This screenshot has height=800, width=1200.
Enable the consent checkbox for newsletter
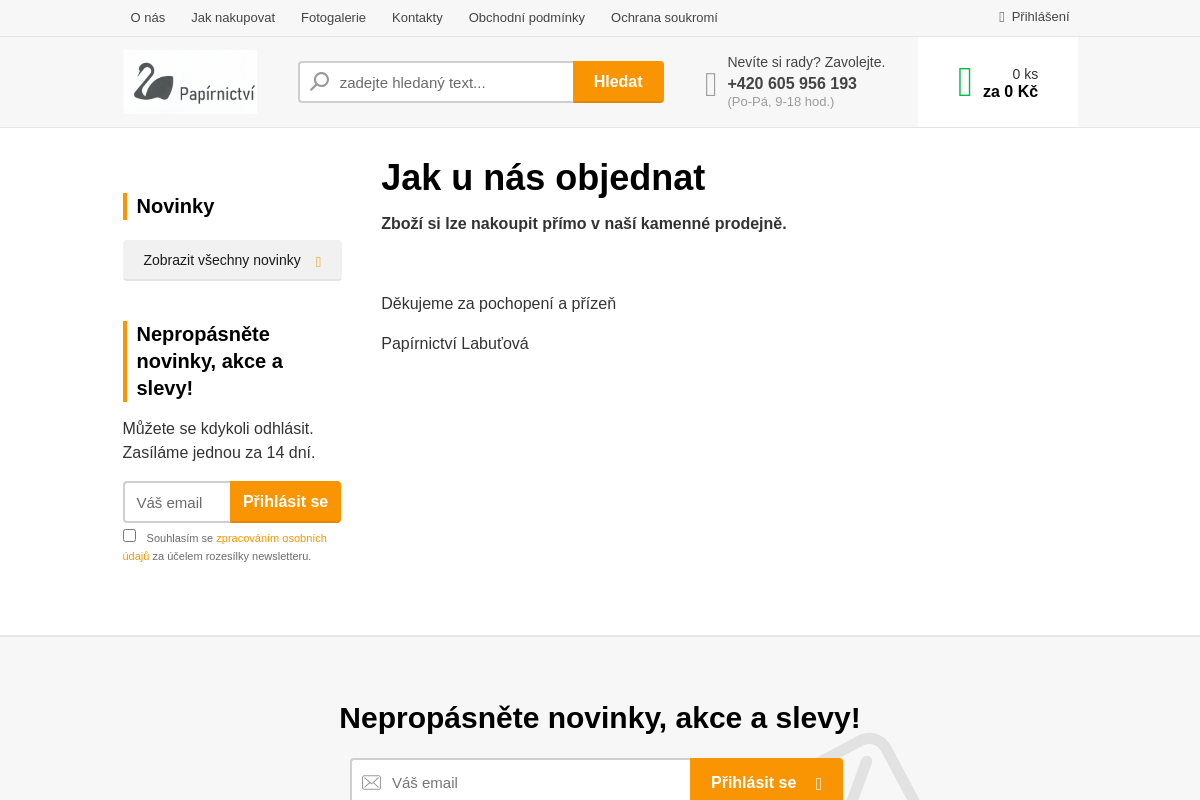[x=129, y=535]
